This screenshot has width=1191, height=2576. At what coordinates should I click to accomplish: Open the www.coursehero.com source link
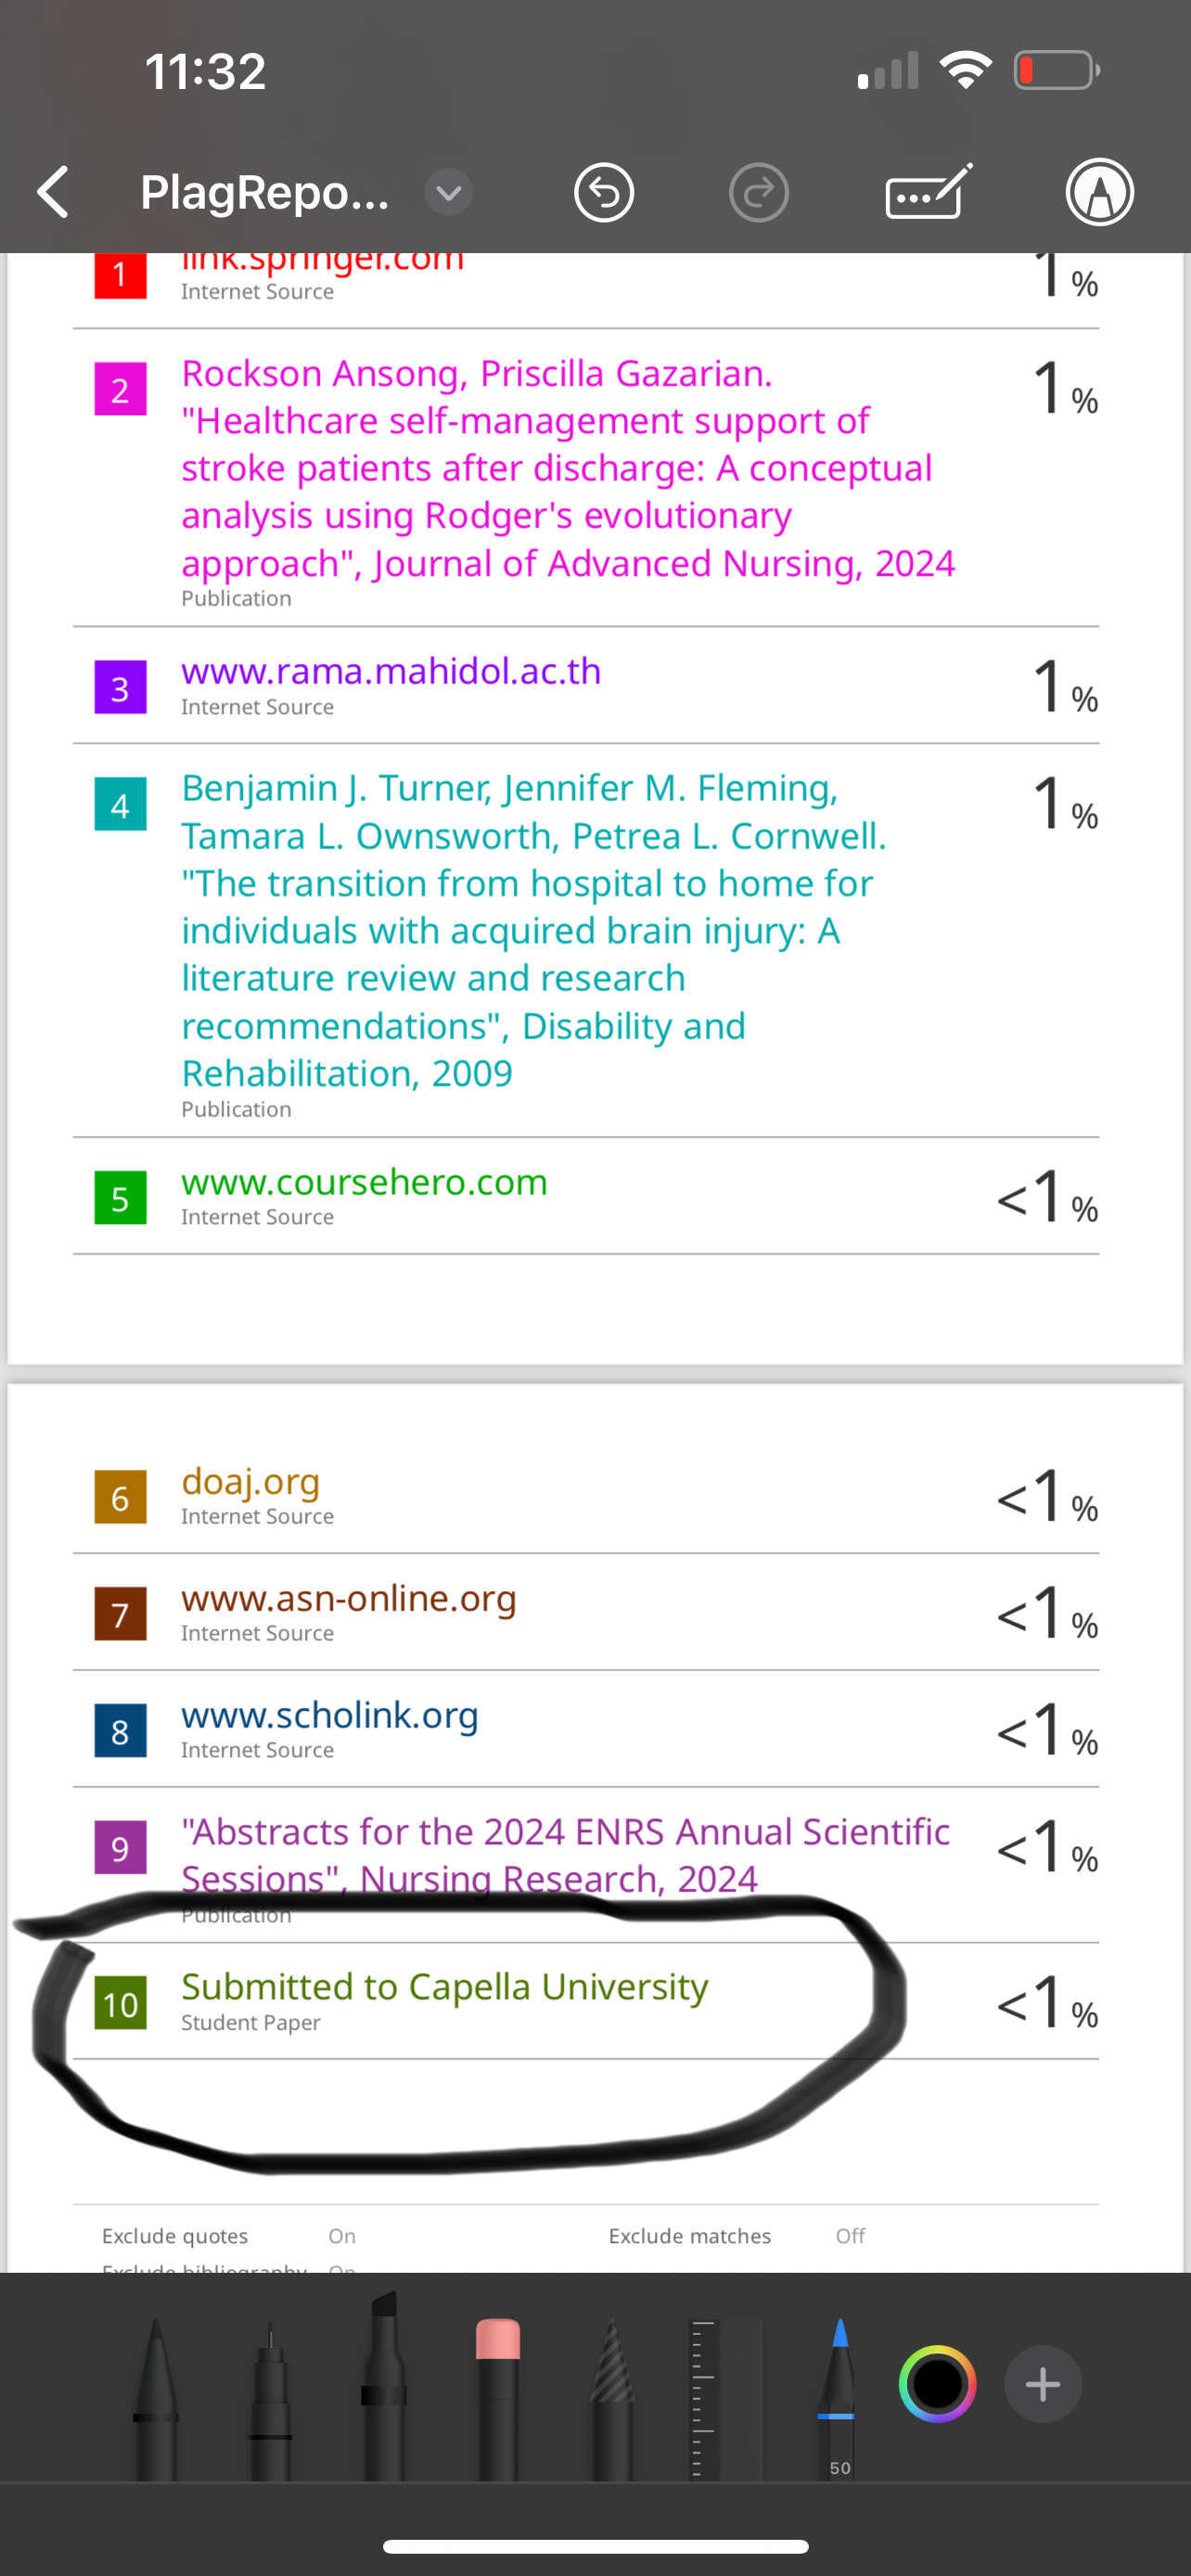pyautogui.click(x=364, y=1182)
